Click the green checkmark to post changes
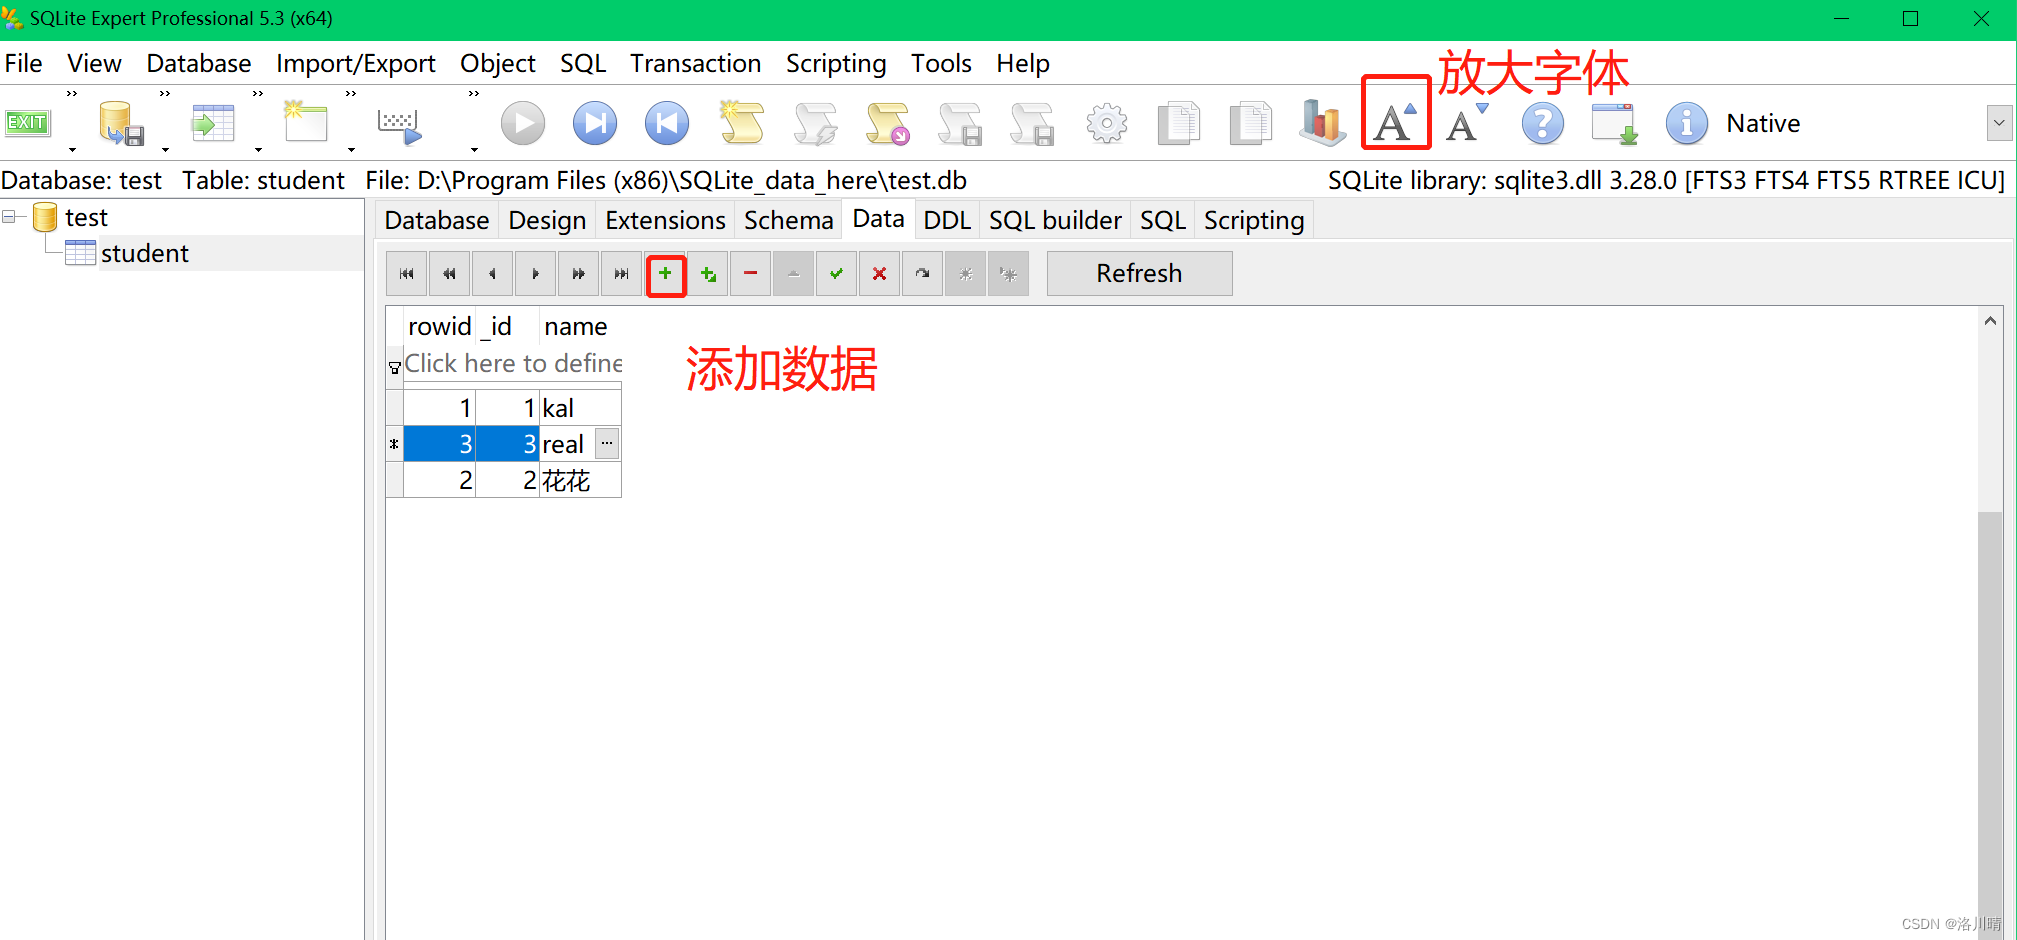Image resolution: width=2017 pixels, height=940 pixels. [x=836, y=273]
